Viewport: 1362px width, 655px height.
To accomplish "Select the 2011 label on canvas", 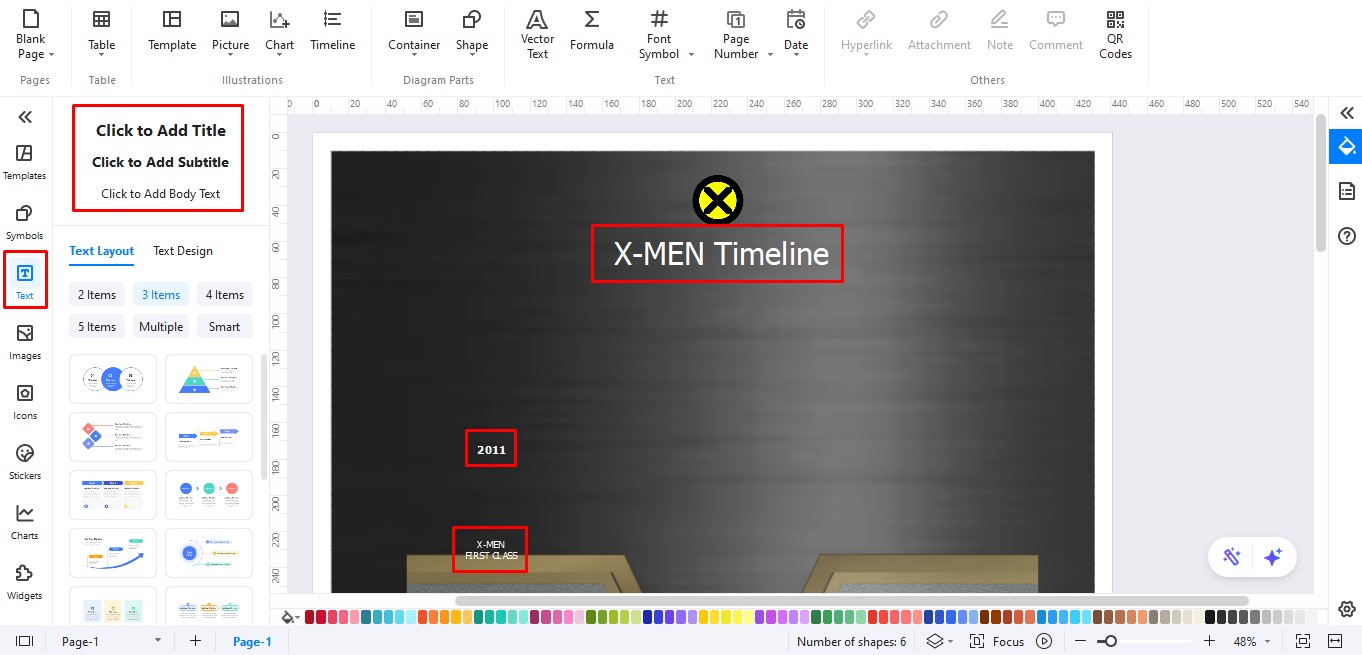I will point(491,450).
